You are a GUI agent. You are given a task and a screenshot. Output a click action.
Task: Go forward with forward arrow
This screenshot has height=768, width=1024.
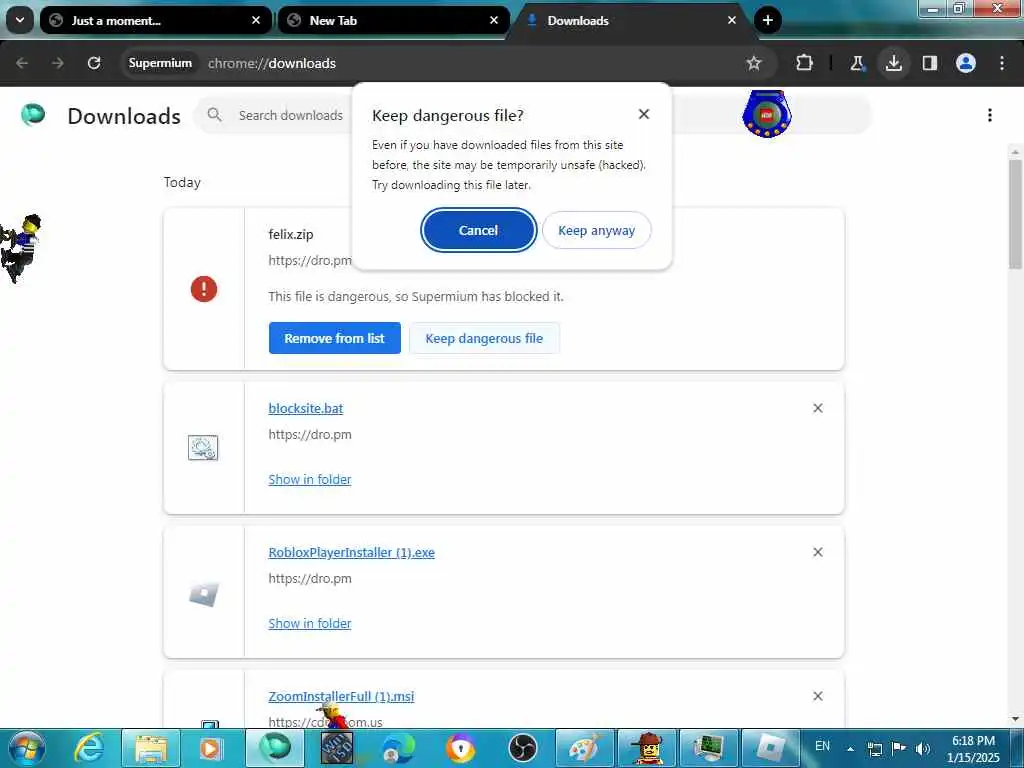pos(57,63)
